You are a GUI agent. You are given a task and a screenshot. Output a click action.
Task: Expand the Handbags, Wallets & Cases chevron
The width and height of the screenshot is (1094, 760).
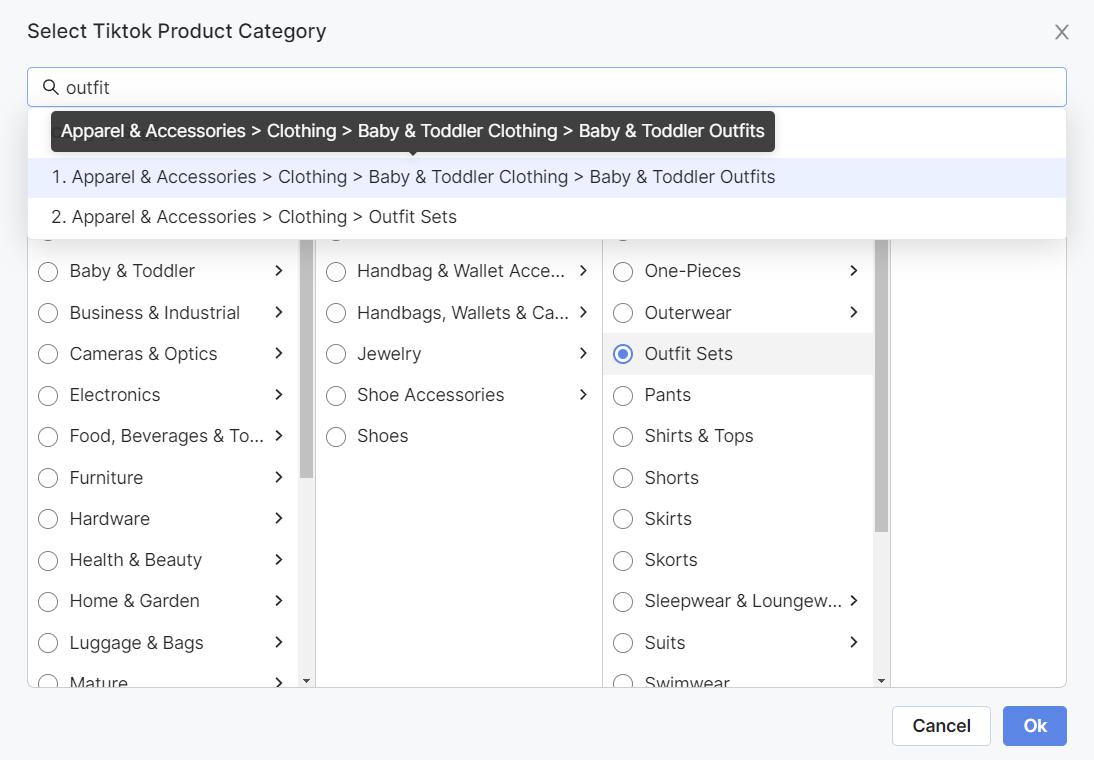(583, 312)
